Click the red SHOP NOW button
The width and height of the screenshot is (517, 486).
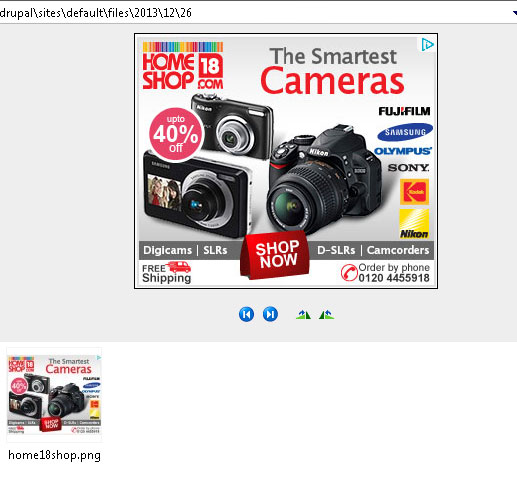tap(275, 254)
